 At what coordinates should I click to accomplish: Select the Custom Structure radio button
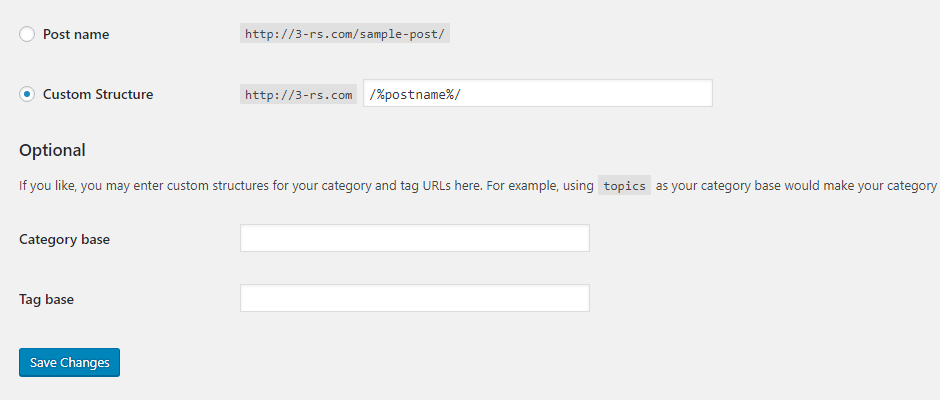(27, 94)
